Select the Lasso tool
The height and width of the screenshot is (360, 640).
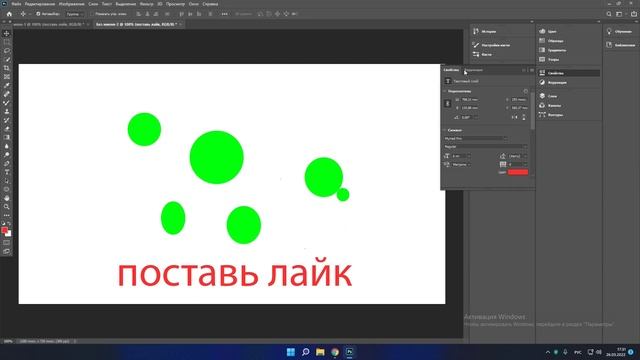[x=7, y=51]
